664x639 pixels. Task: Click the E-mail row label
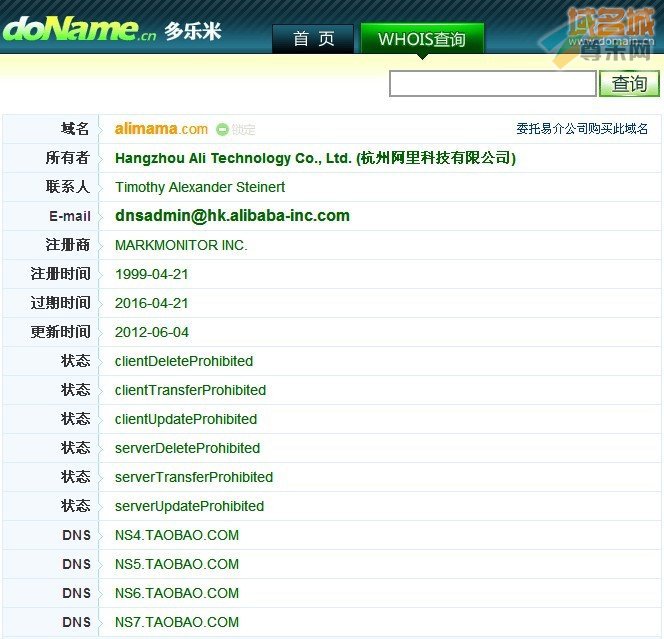[70, 216]
